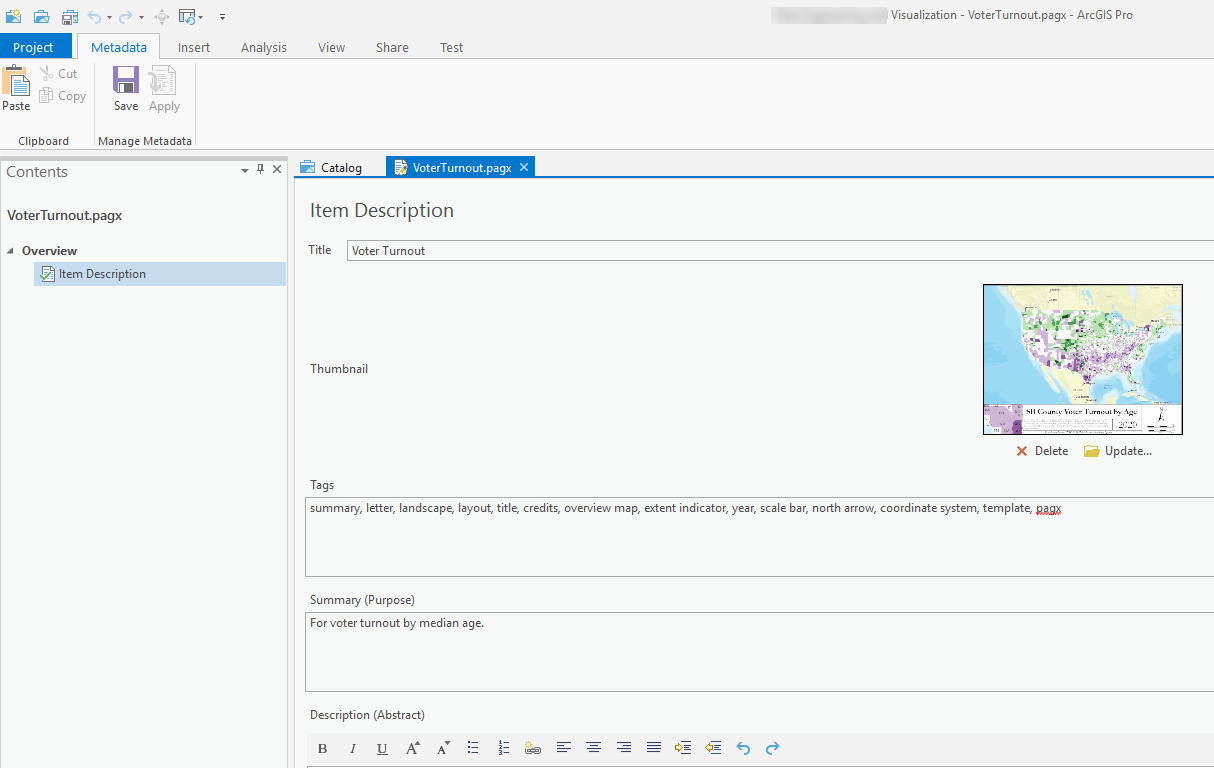
Task: Save the metadata with the Save button
Action: click(126, 89)
